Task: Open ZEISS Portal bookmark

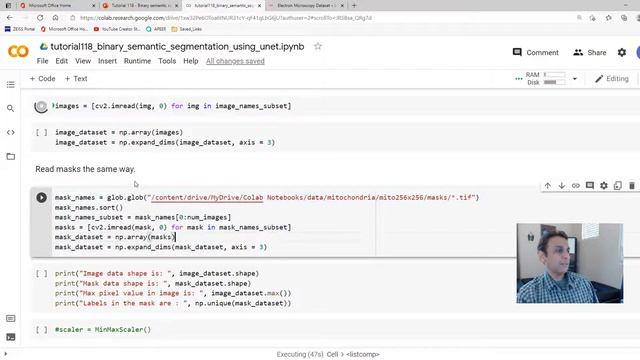Action: 20,29
